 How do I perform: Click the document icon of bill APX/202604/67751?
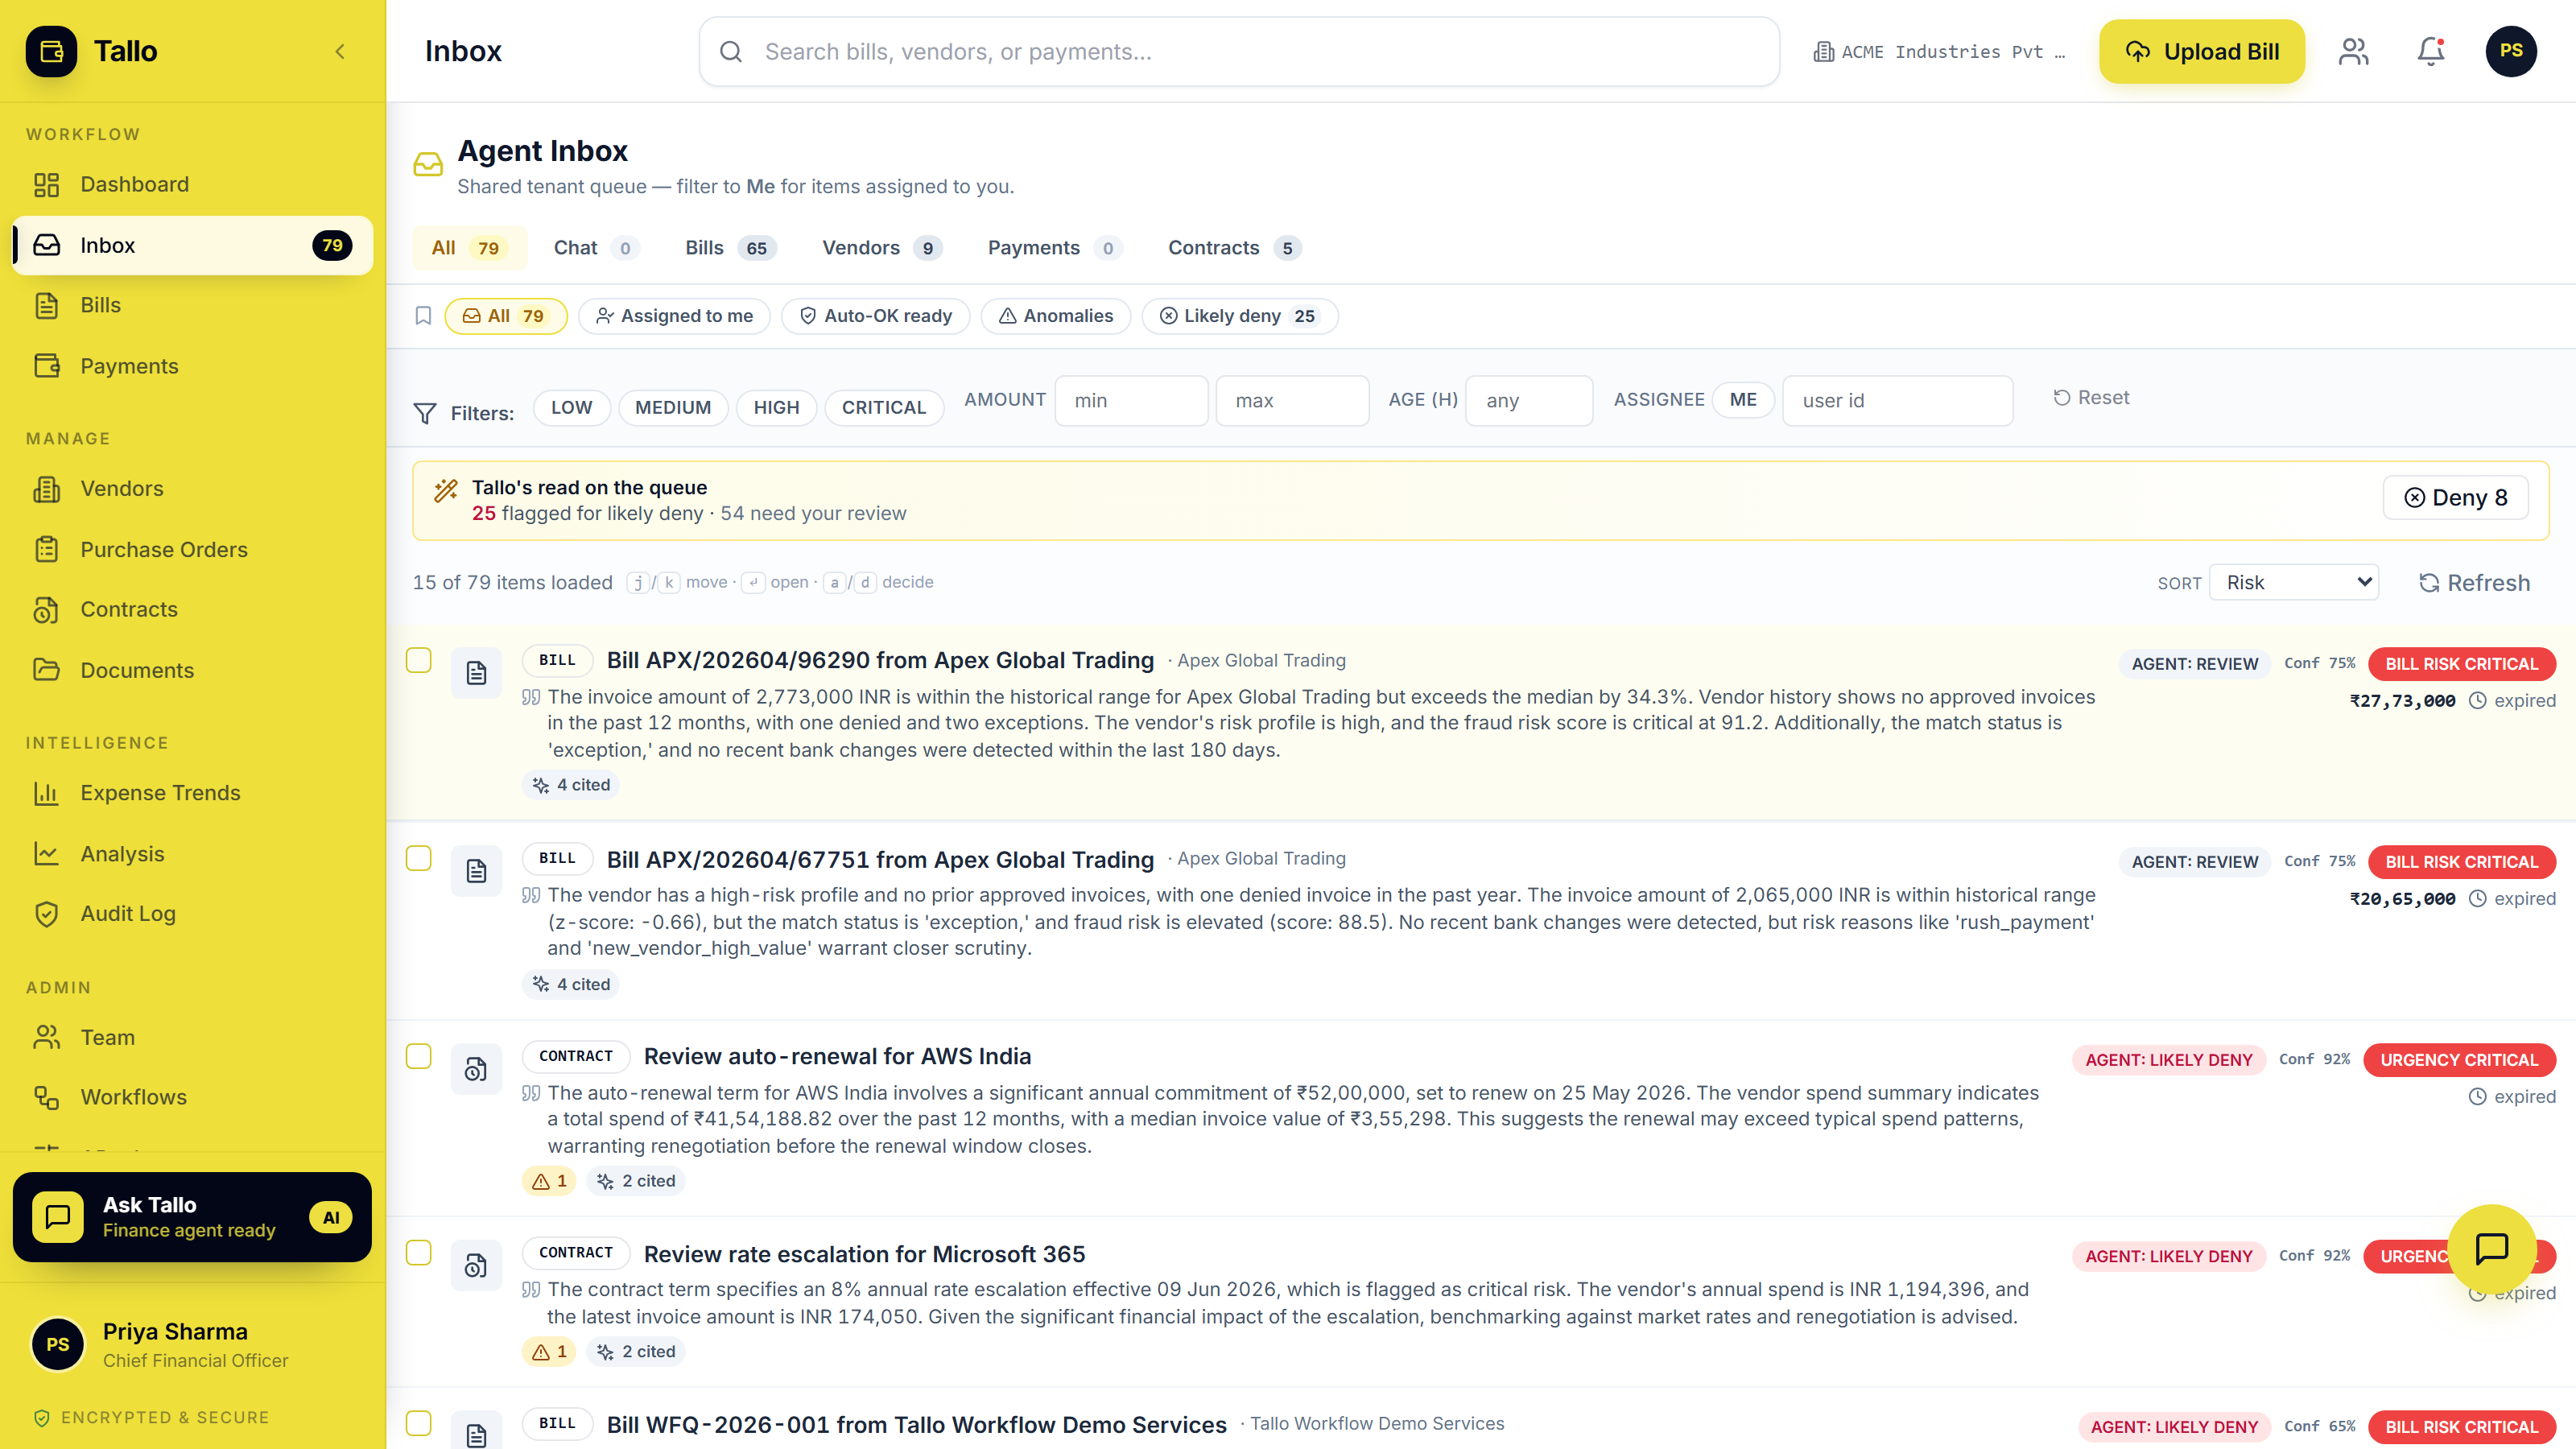(476, 871)
